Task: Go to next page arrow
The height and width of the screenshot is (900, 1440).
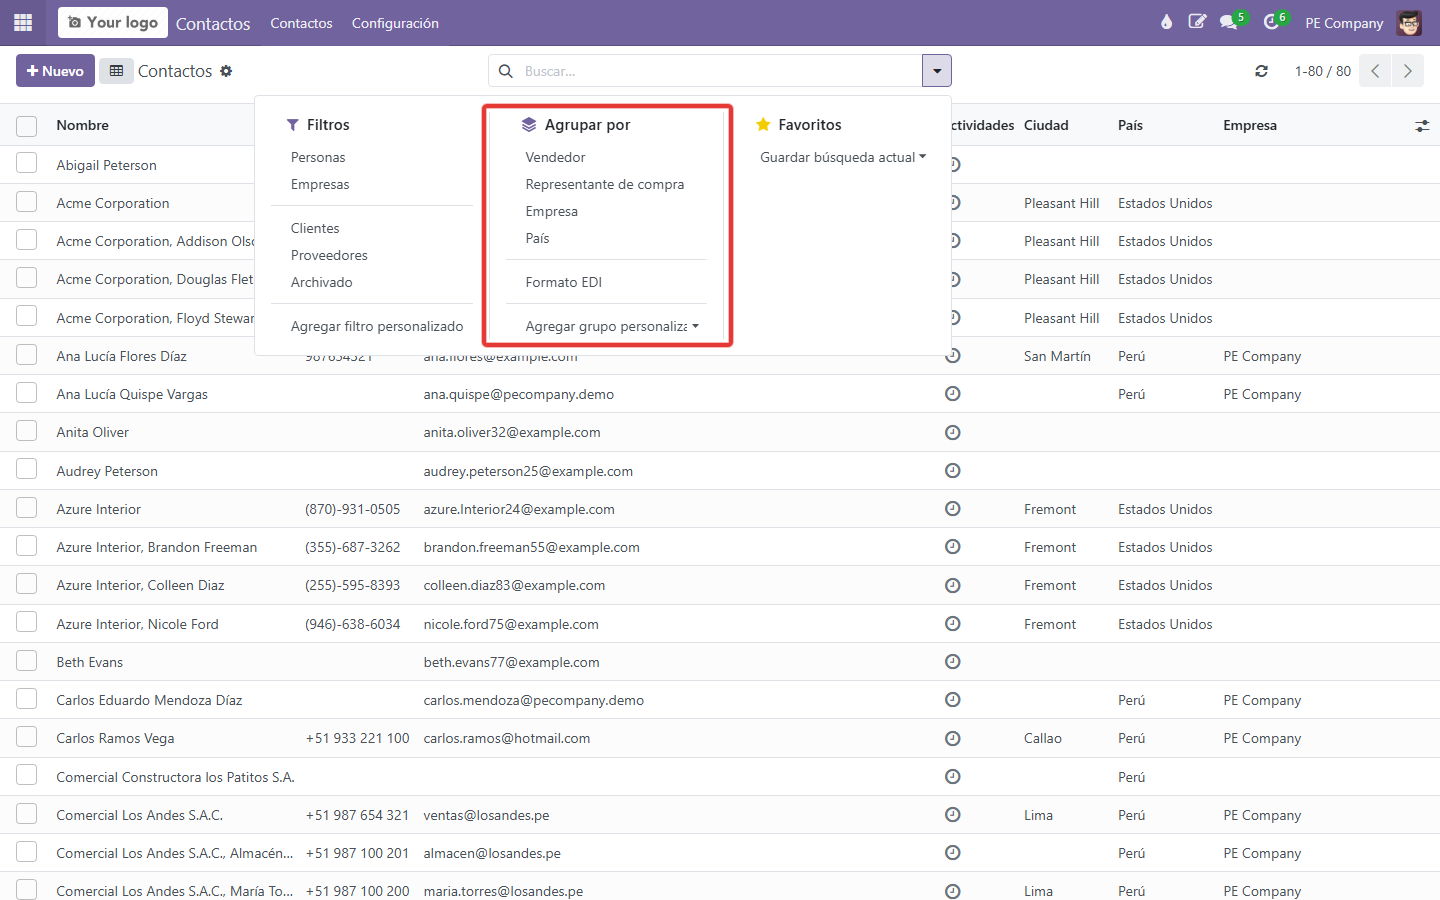Action: [1407, 71]
